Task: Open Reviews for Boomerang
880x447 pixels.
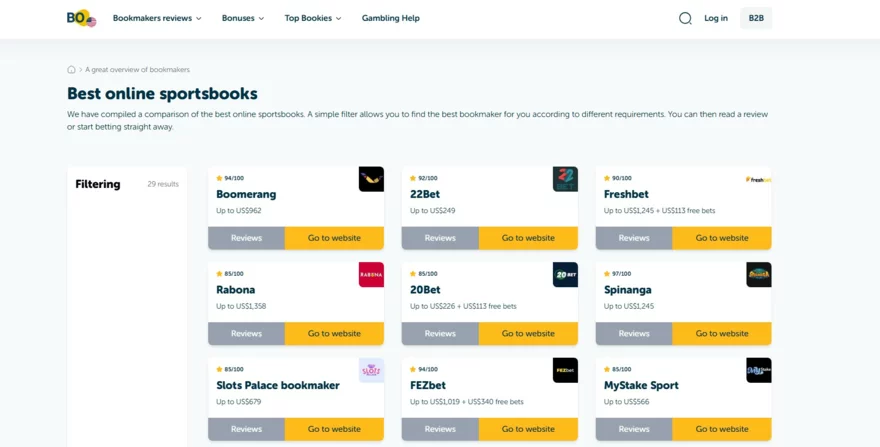Action: [246, 238]
